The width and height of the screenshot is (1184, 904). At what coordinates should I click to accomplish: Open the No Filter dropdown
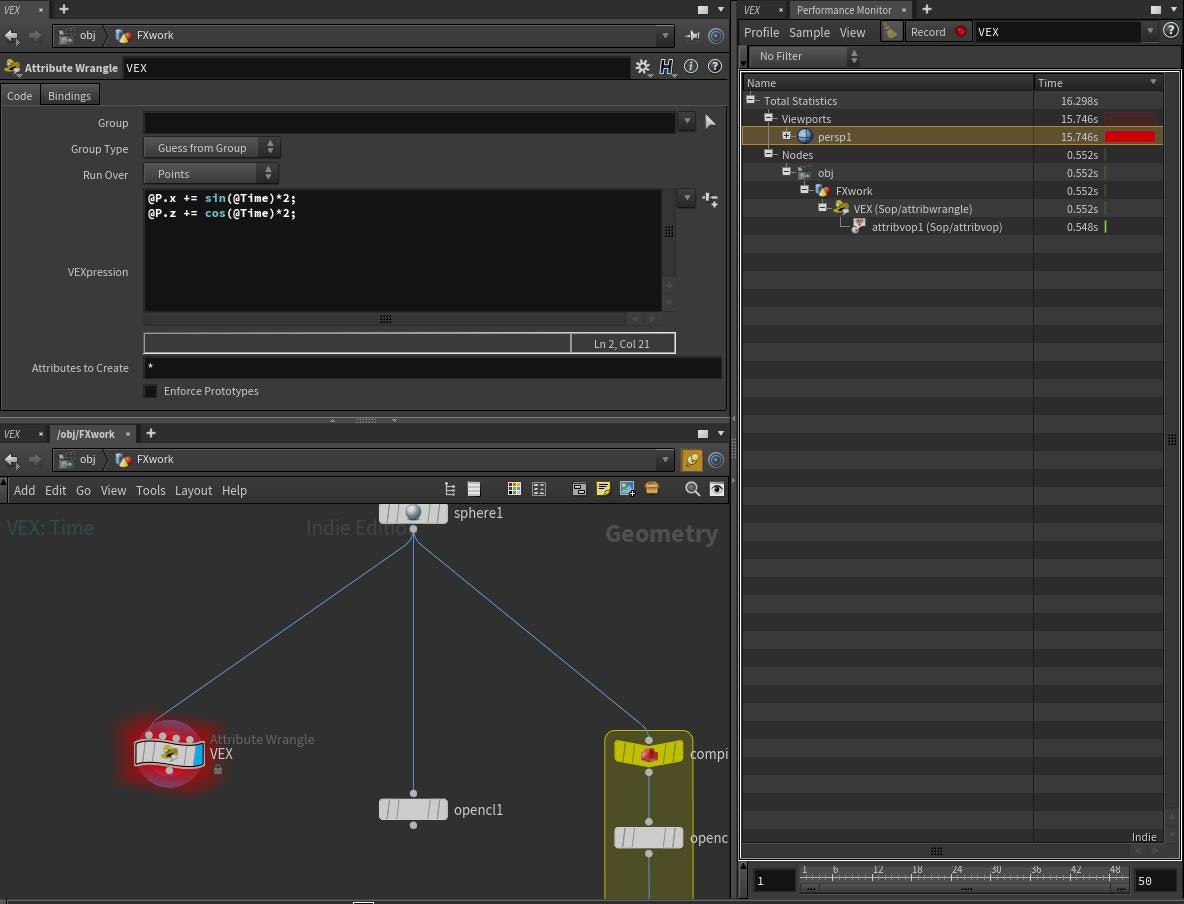click(x=803, y=56)
